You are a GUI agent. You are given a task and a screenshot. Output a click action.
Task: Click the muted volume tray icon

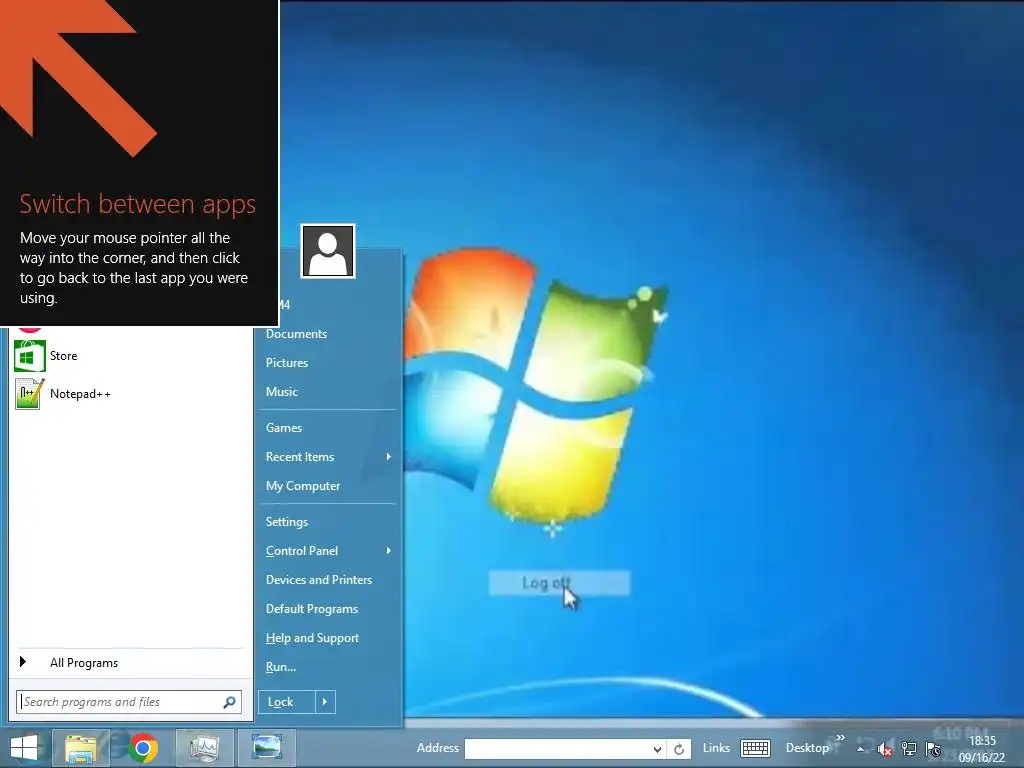click(885, 749)
